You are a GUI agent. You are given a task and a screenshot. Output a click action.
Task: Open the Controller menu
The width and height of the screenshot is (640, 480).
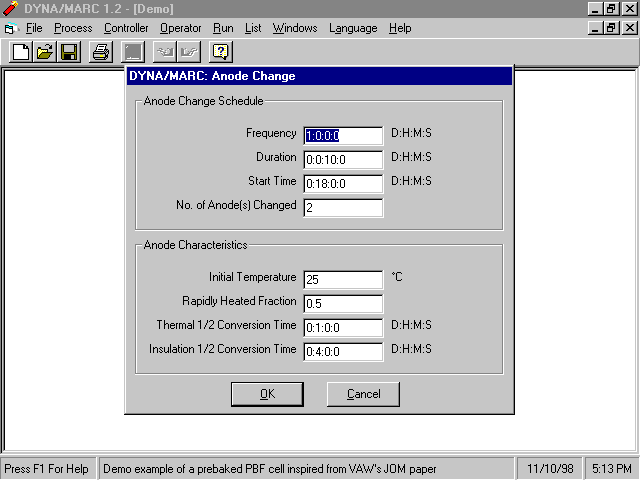[x=126, y=28]
